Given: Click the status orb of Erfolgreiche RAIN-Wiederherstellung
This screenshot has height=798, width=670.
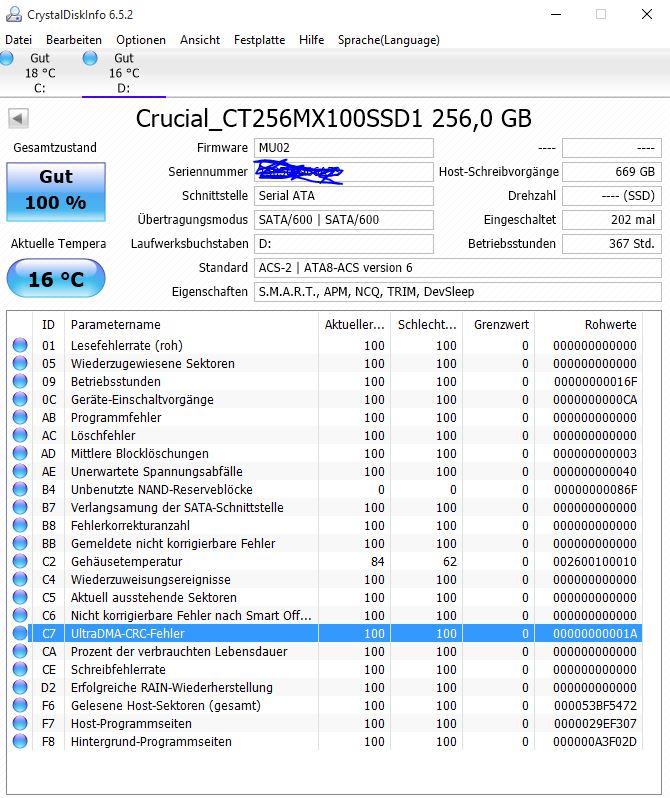Looking at the screenshot, I should tap(20, 687).
